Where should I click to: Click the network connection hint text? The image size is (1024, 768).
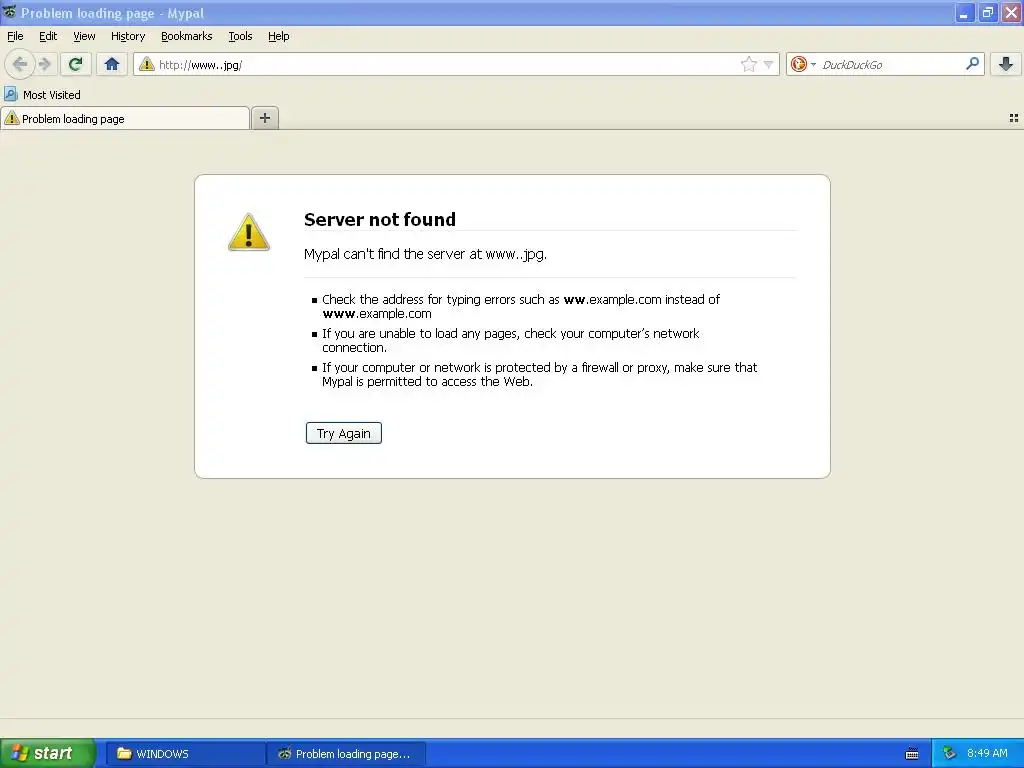coord(510,340)
